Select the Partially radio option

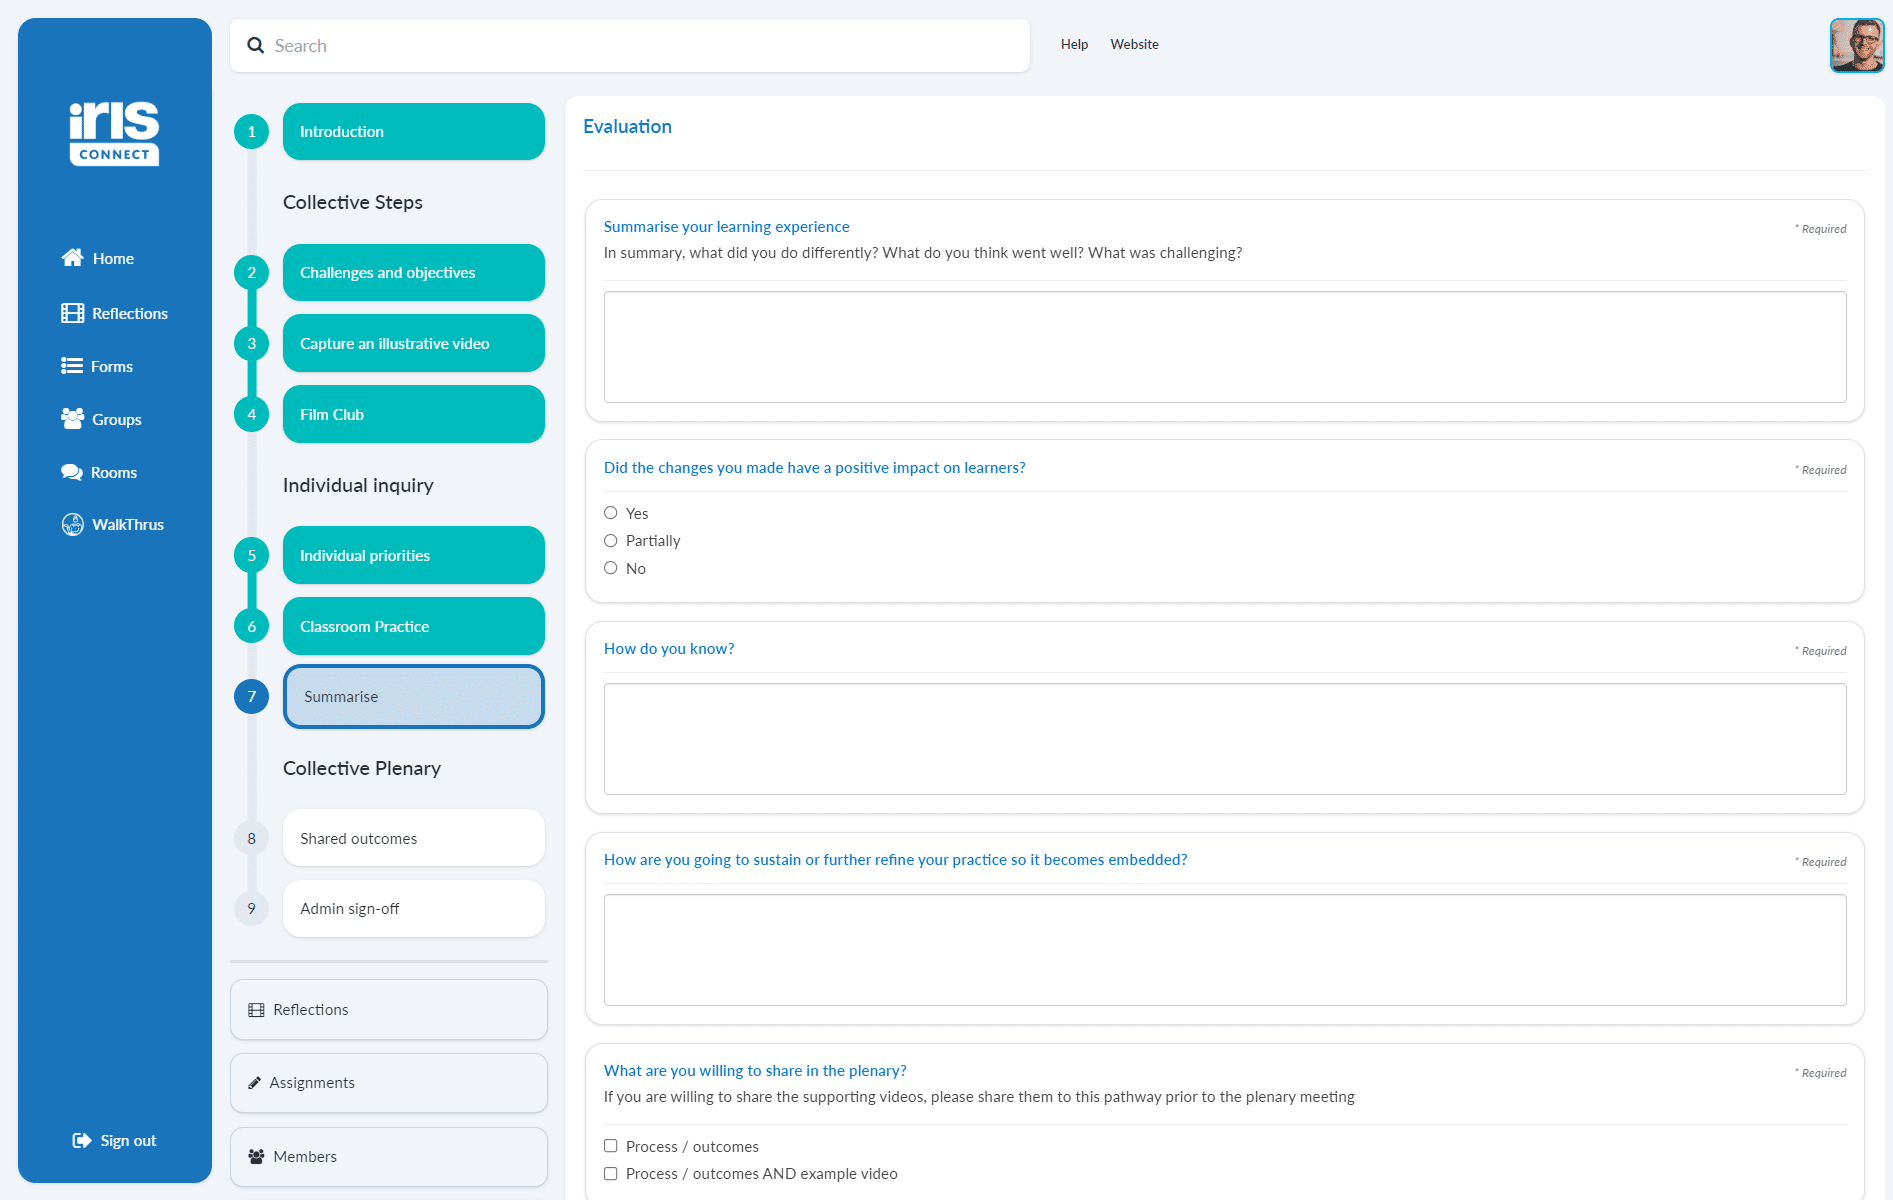(610, 540)
